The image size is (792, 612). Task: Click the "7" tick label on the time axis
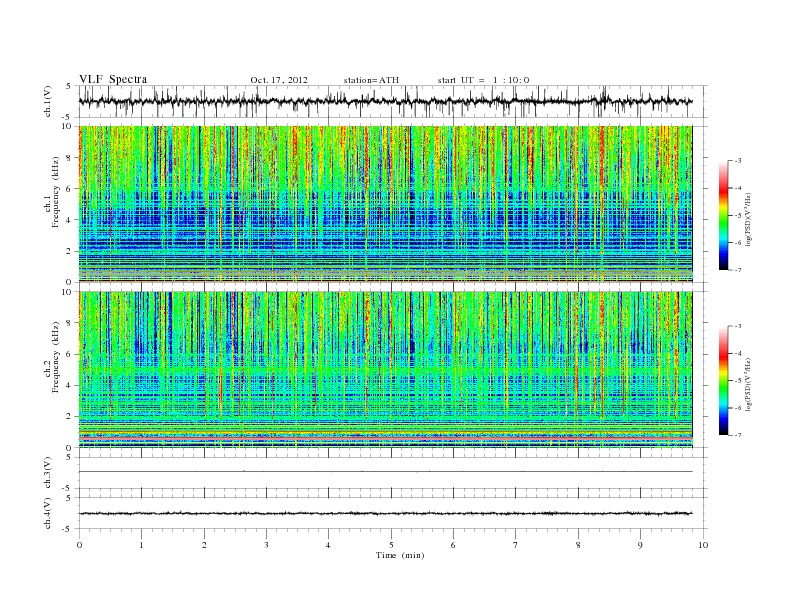click(x=516, y=545)
